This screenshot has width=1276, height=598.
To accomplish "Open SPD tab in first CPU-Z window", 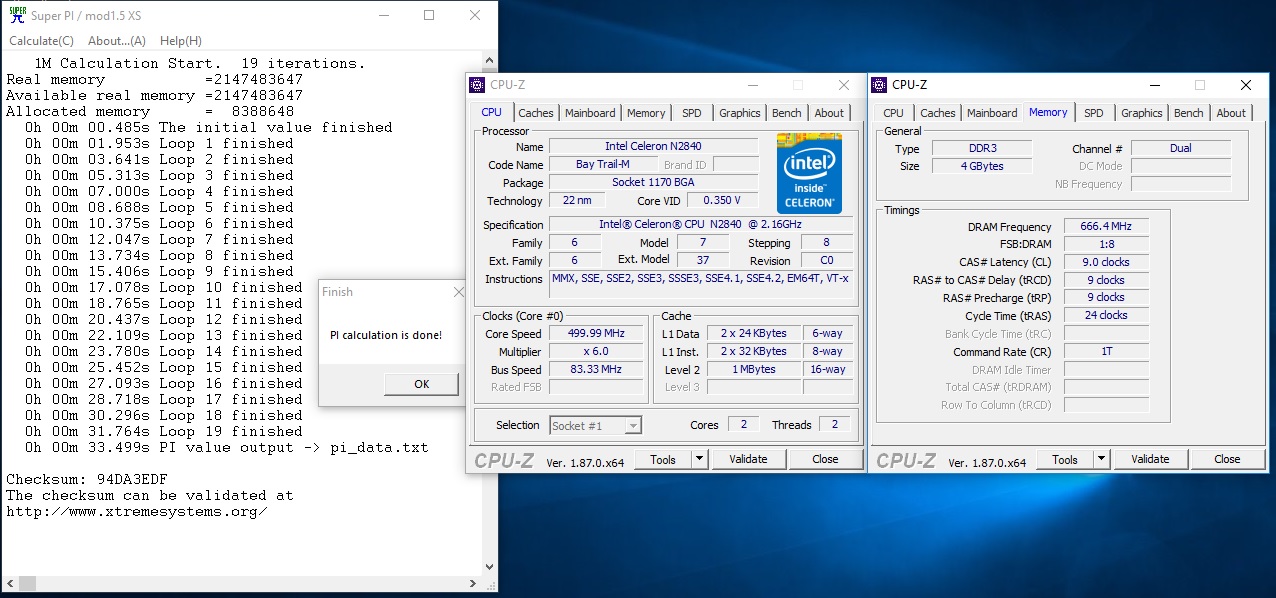I will 692,113.
